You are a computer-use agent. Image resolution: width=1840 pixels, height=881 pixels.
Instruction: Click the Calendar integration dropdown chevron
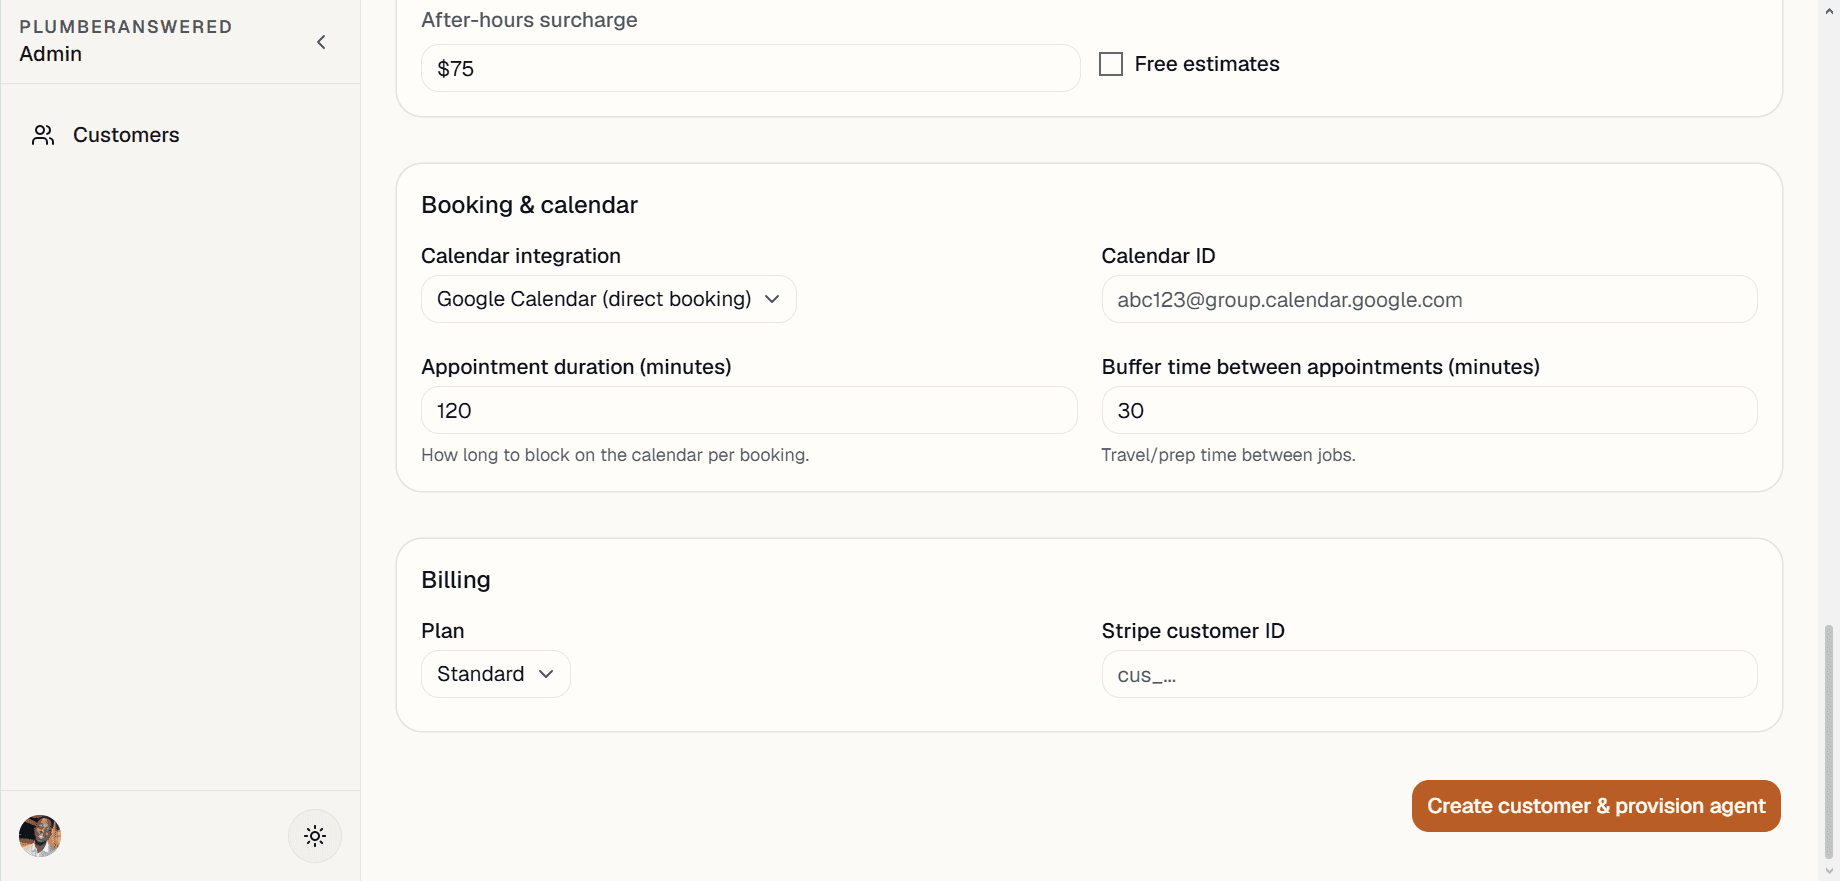[772, 299]
